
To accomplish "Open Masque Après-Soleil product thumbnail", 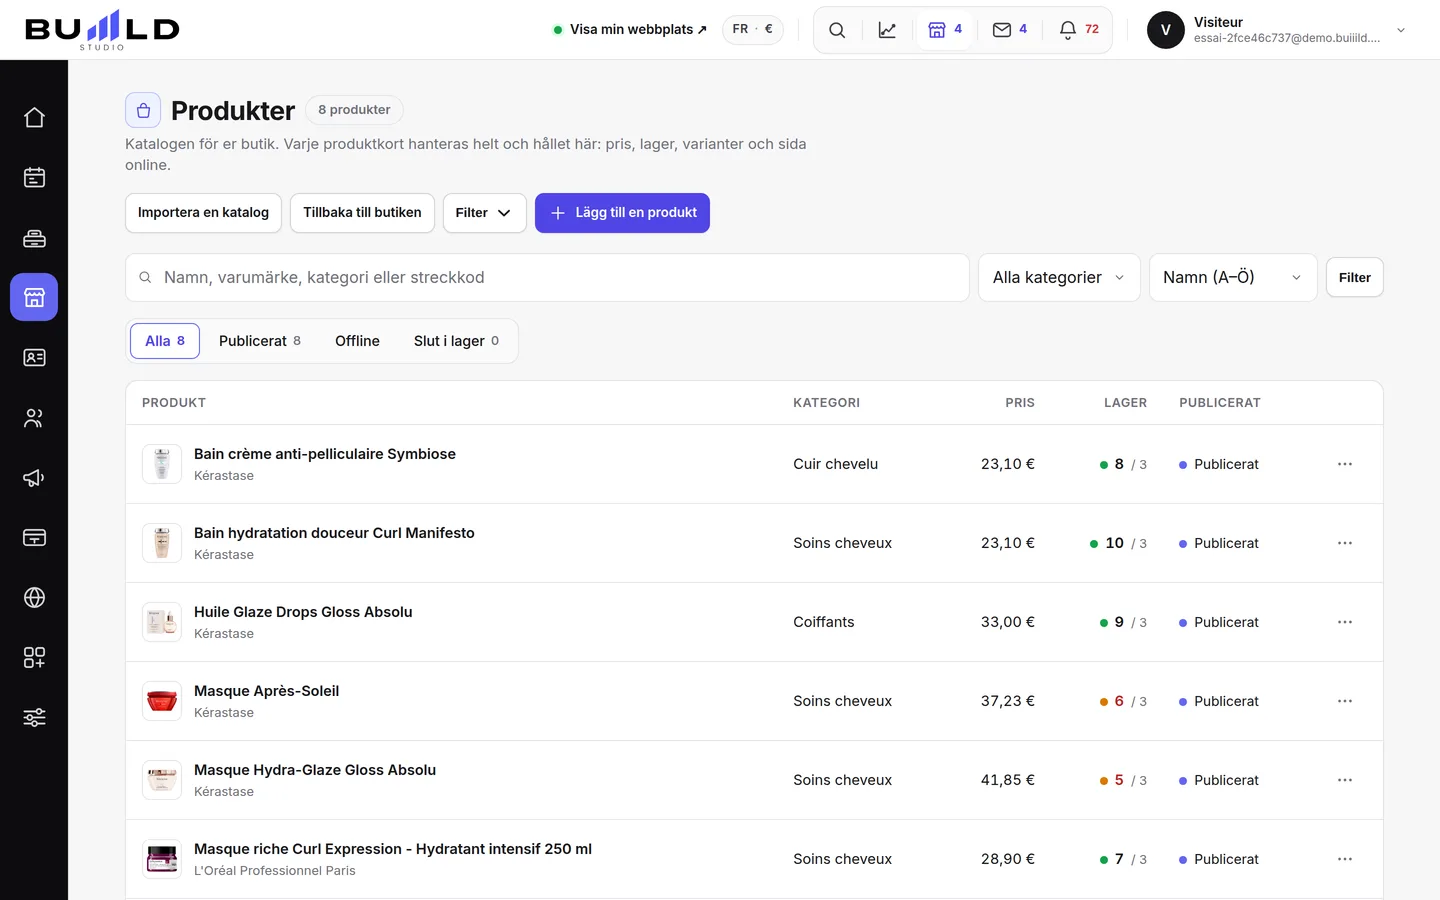I will click(162, 701).
